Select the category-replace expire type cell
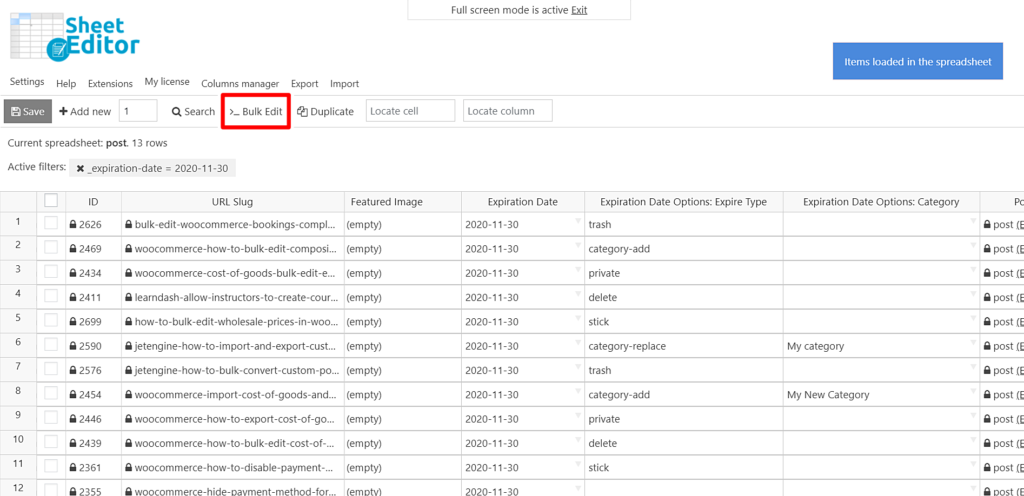Viewport: 1024px width, 496px height. 683,346
